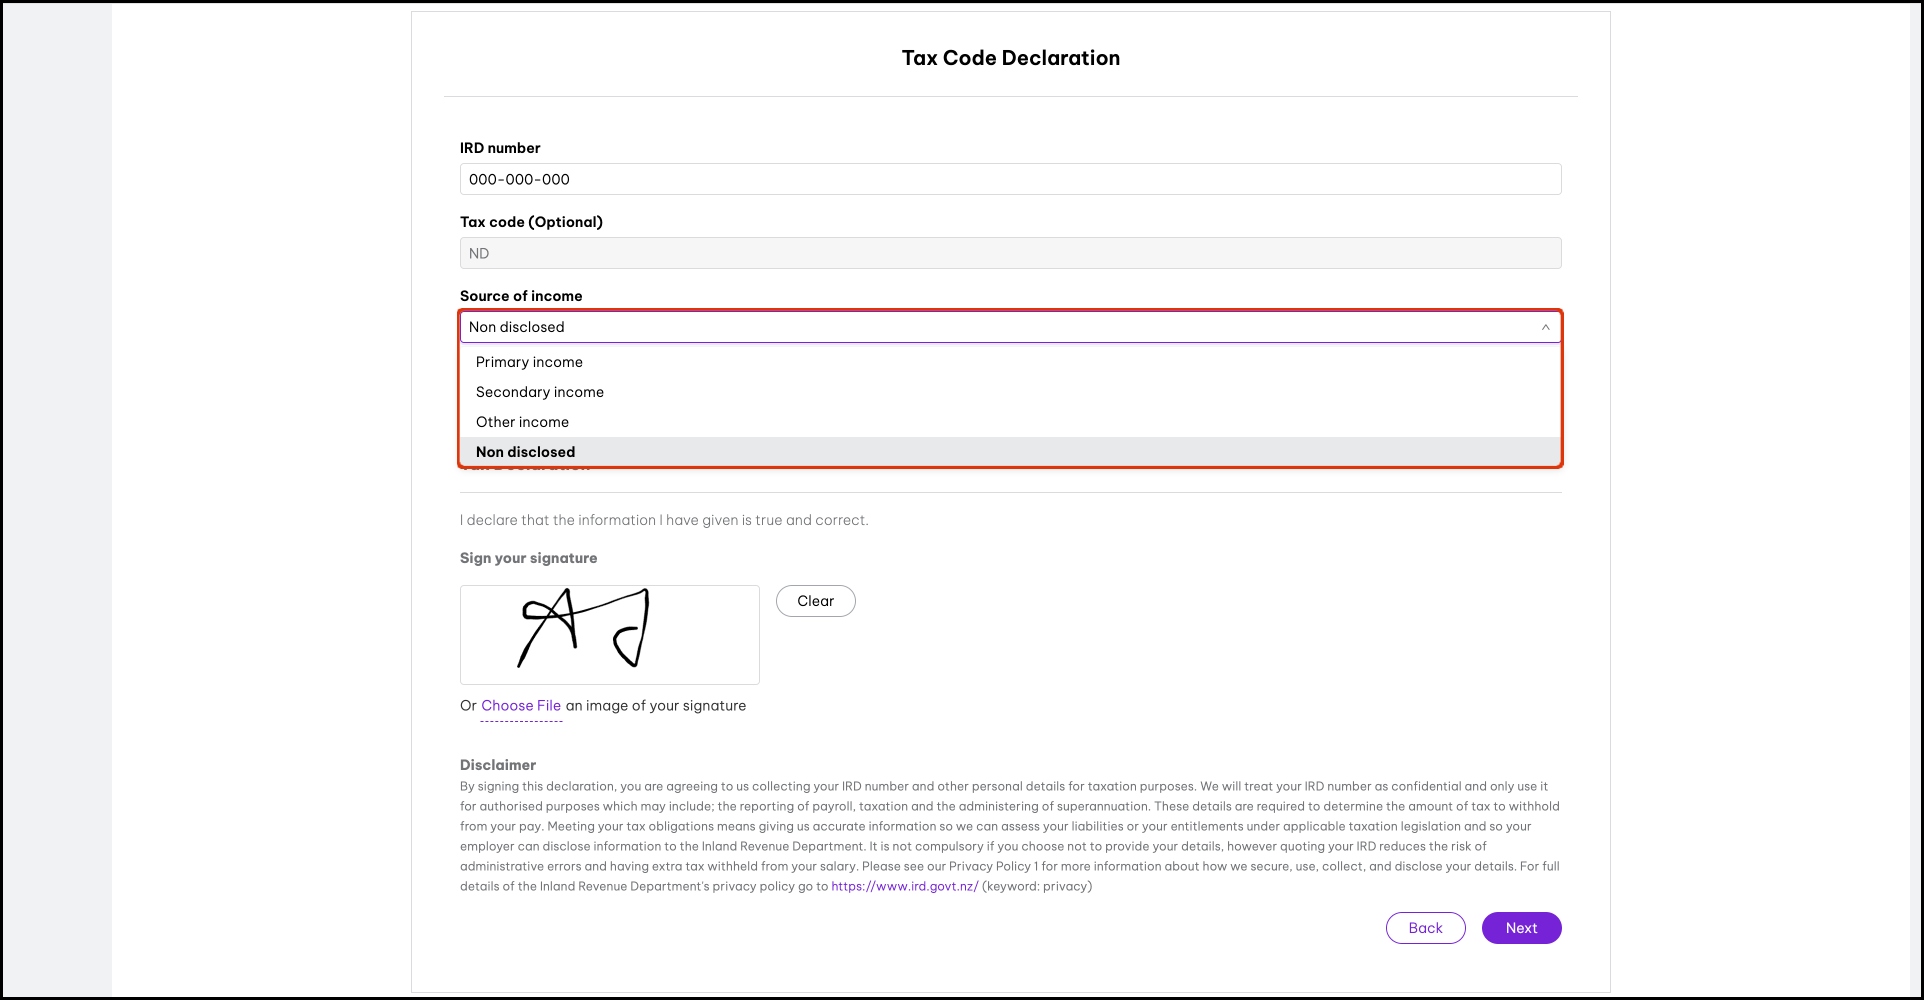Pick the Other income option
1924x1000 pixels.
(522, 422)
